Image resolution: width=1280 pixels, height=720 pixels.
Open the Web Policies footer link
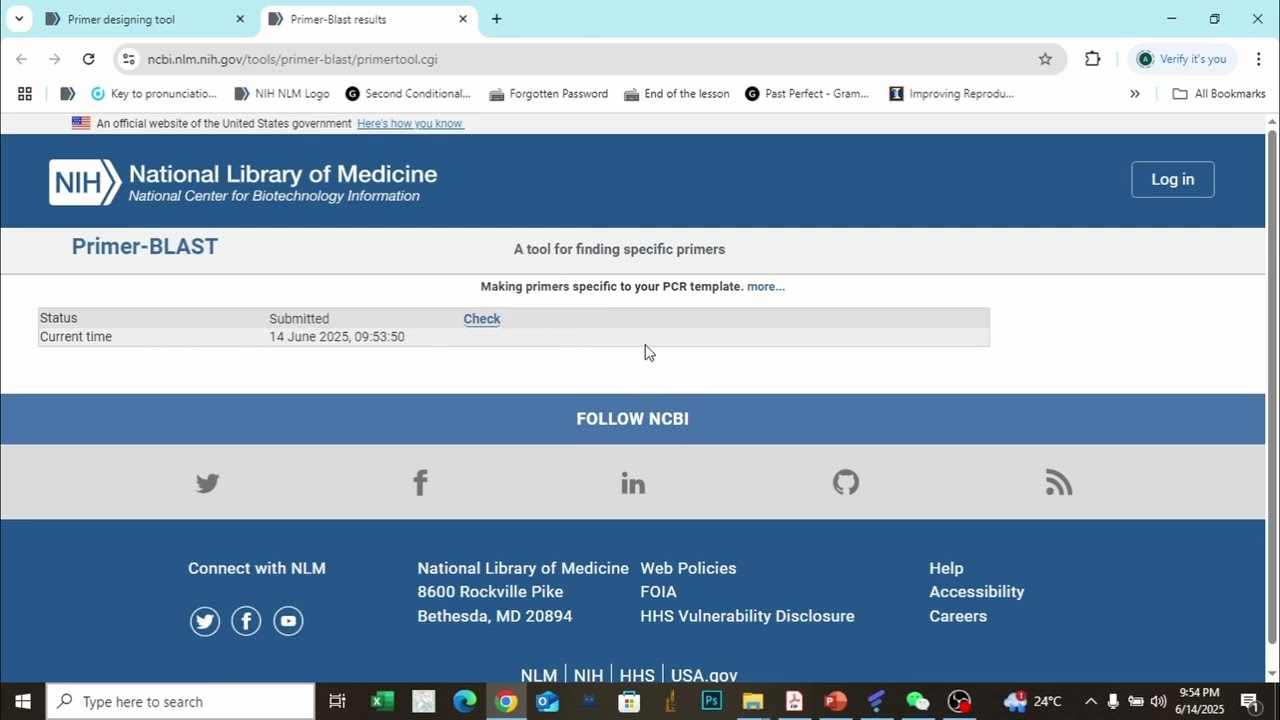pos(688,568)
